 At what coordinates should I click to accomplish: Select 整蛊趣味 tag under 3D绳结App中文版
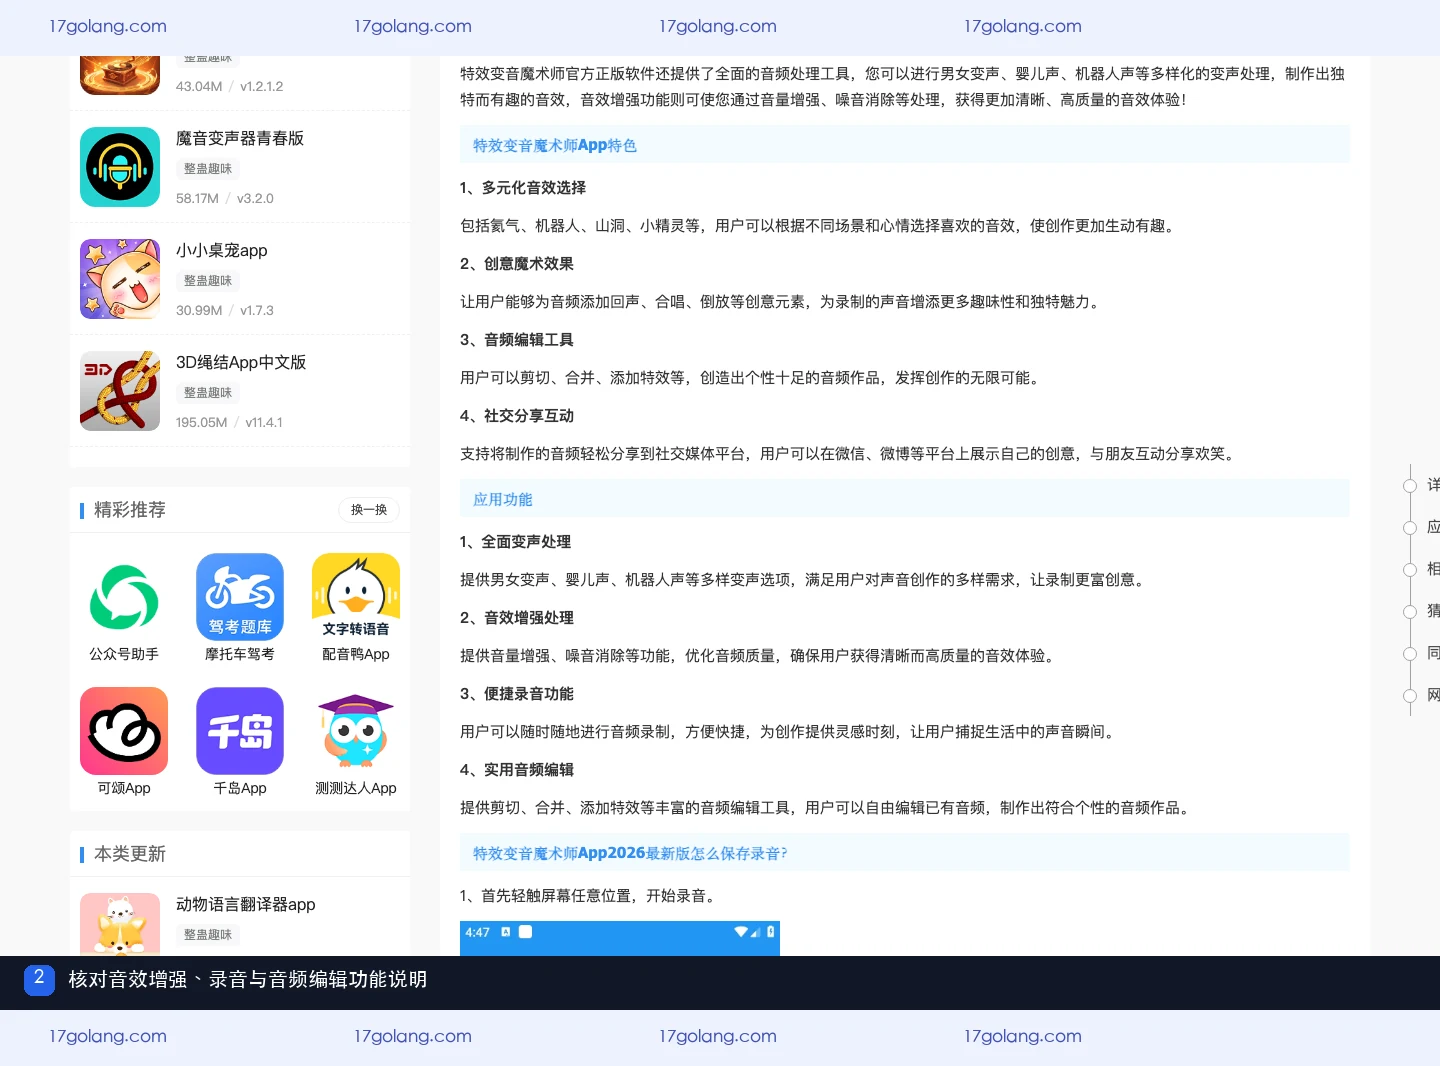click(x=208, y=393)
